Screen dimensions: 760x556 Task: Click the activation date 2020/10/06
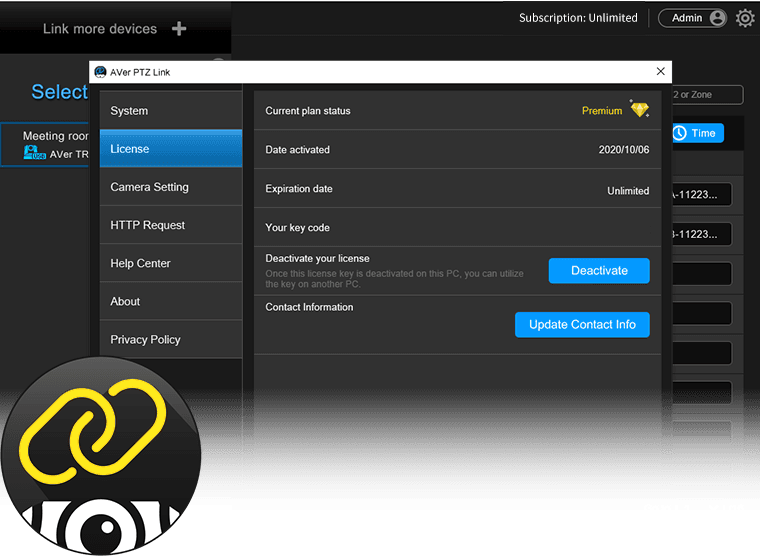(x=624, y=150)
